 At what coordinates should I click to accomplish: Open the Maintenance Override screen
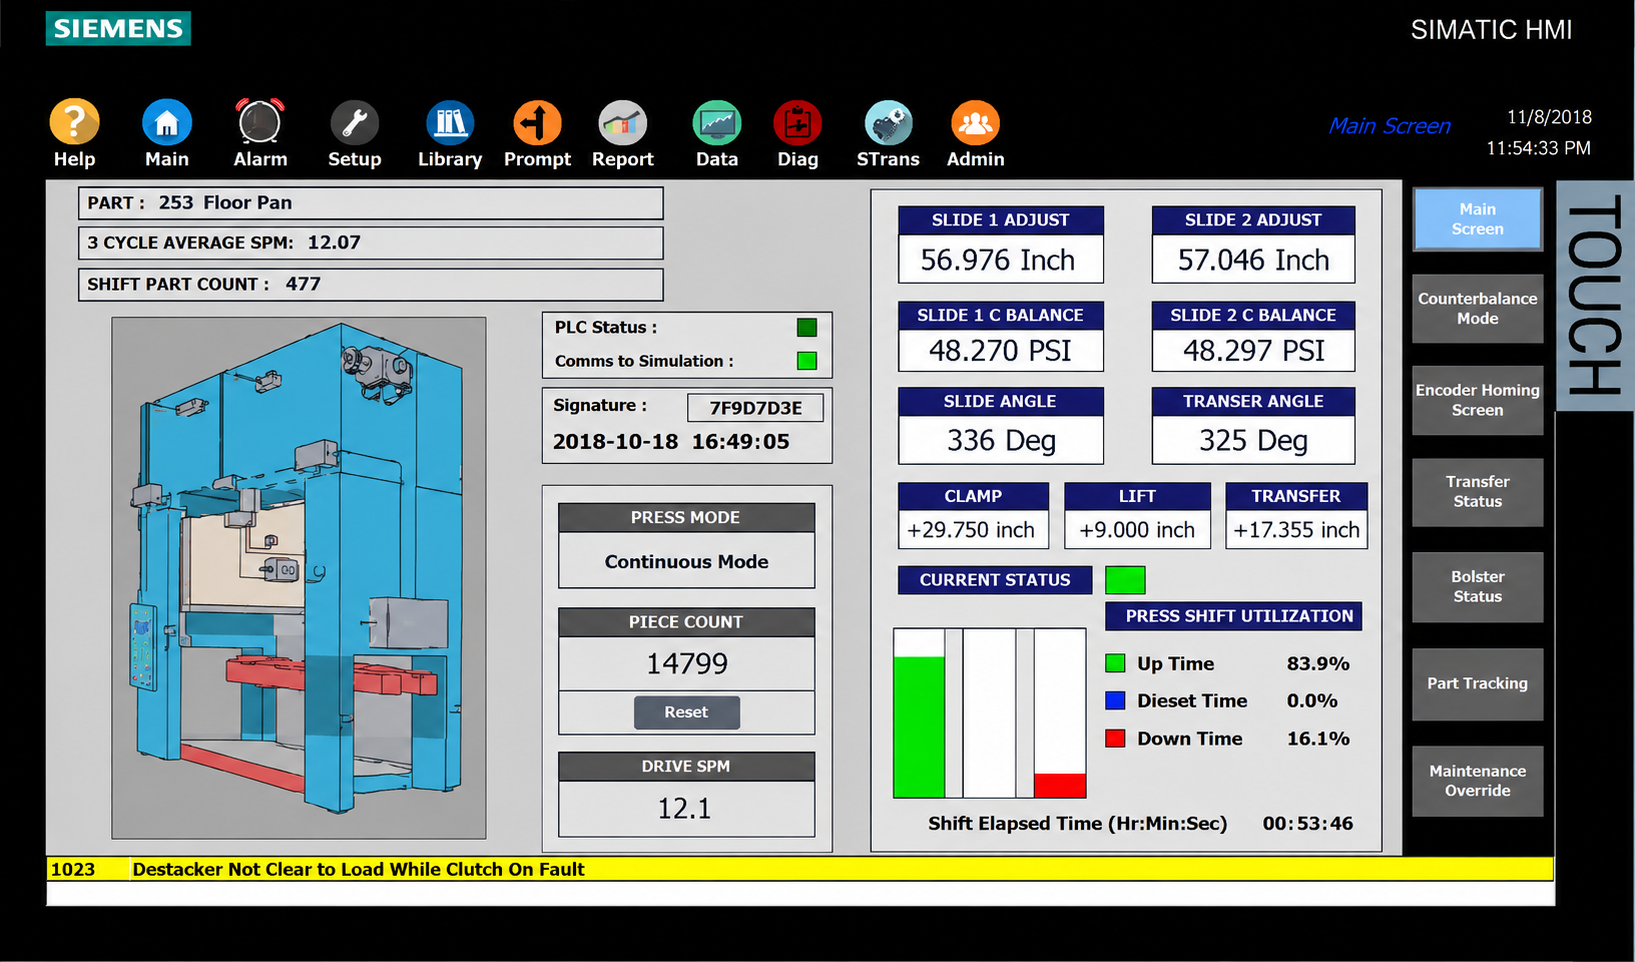coord(1477,781)
